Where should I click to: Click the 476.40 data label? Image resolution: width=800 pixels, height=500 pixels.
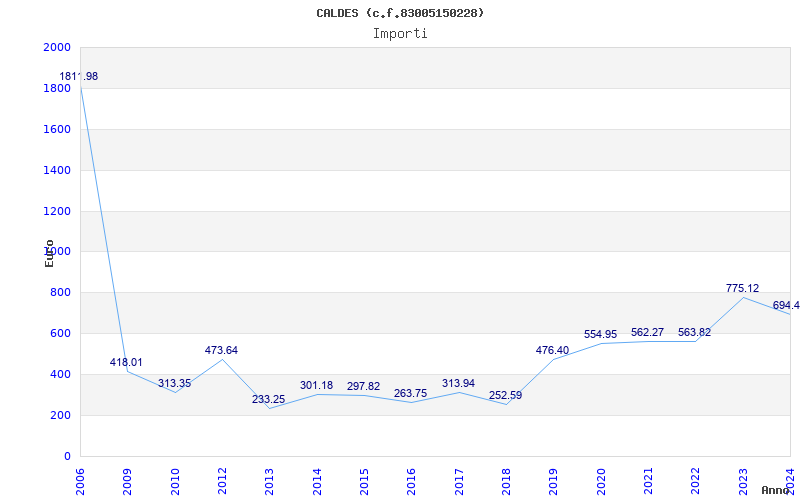coord(552,350)
